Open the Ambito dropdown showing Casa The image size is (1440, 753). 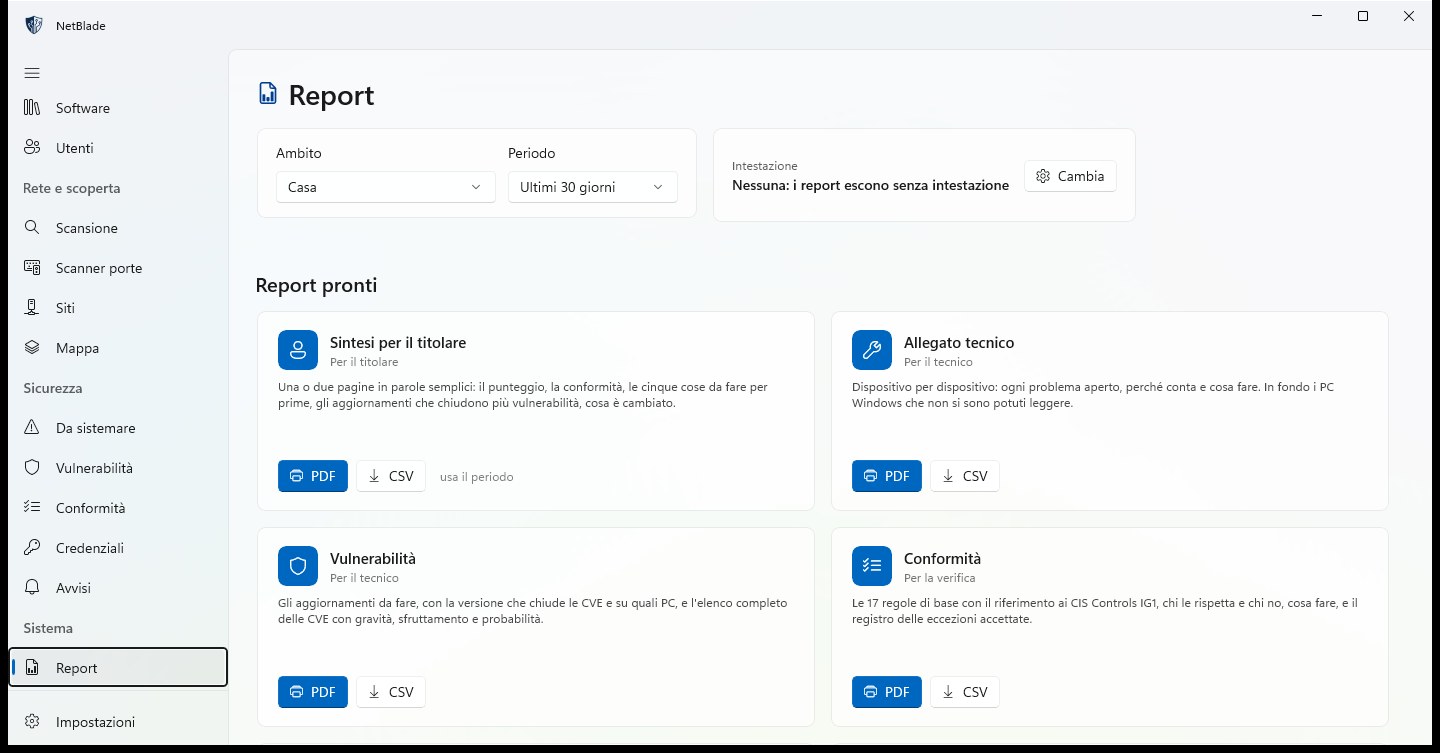pos(386,187)
